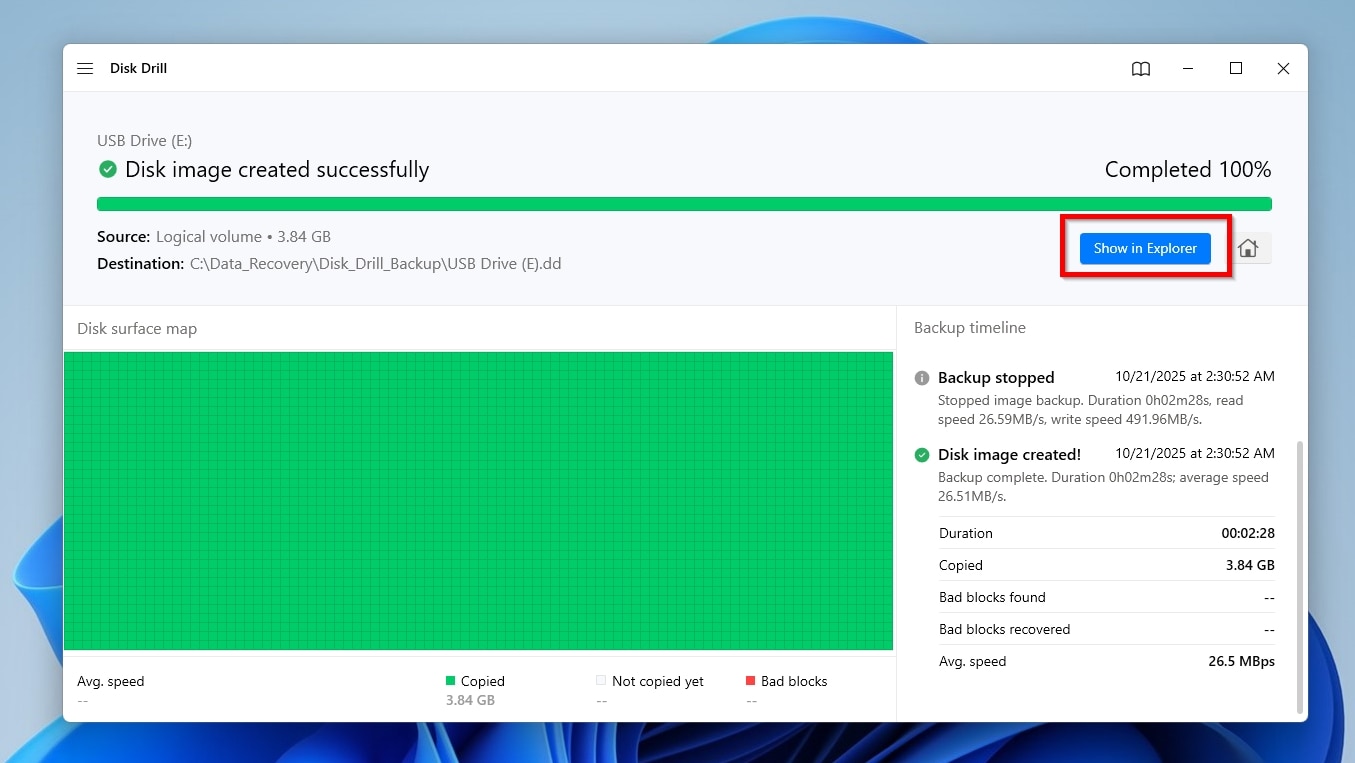Open the destination path link ending in 'USB Drive (E:).dd'

point(375,263)
